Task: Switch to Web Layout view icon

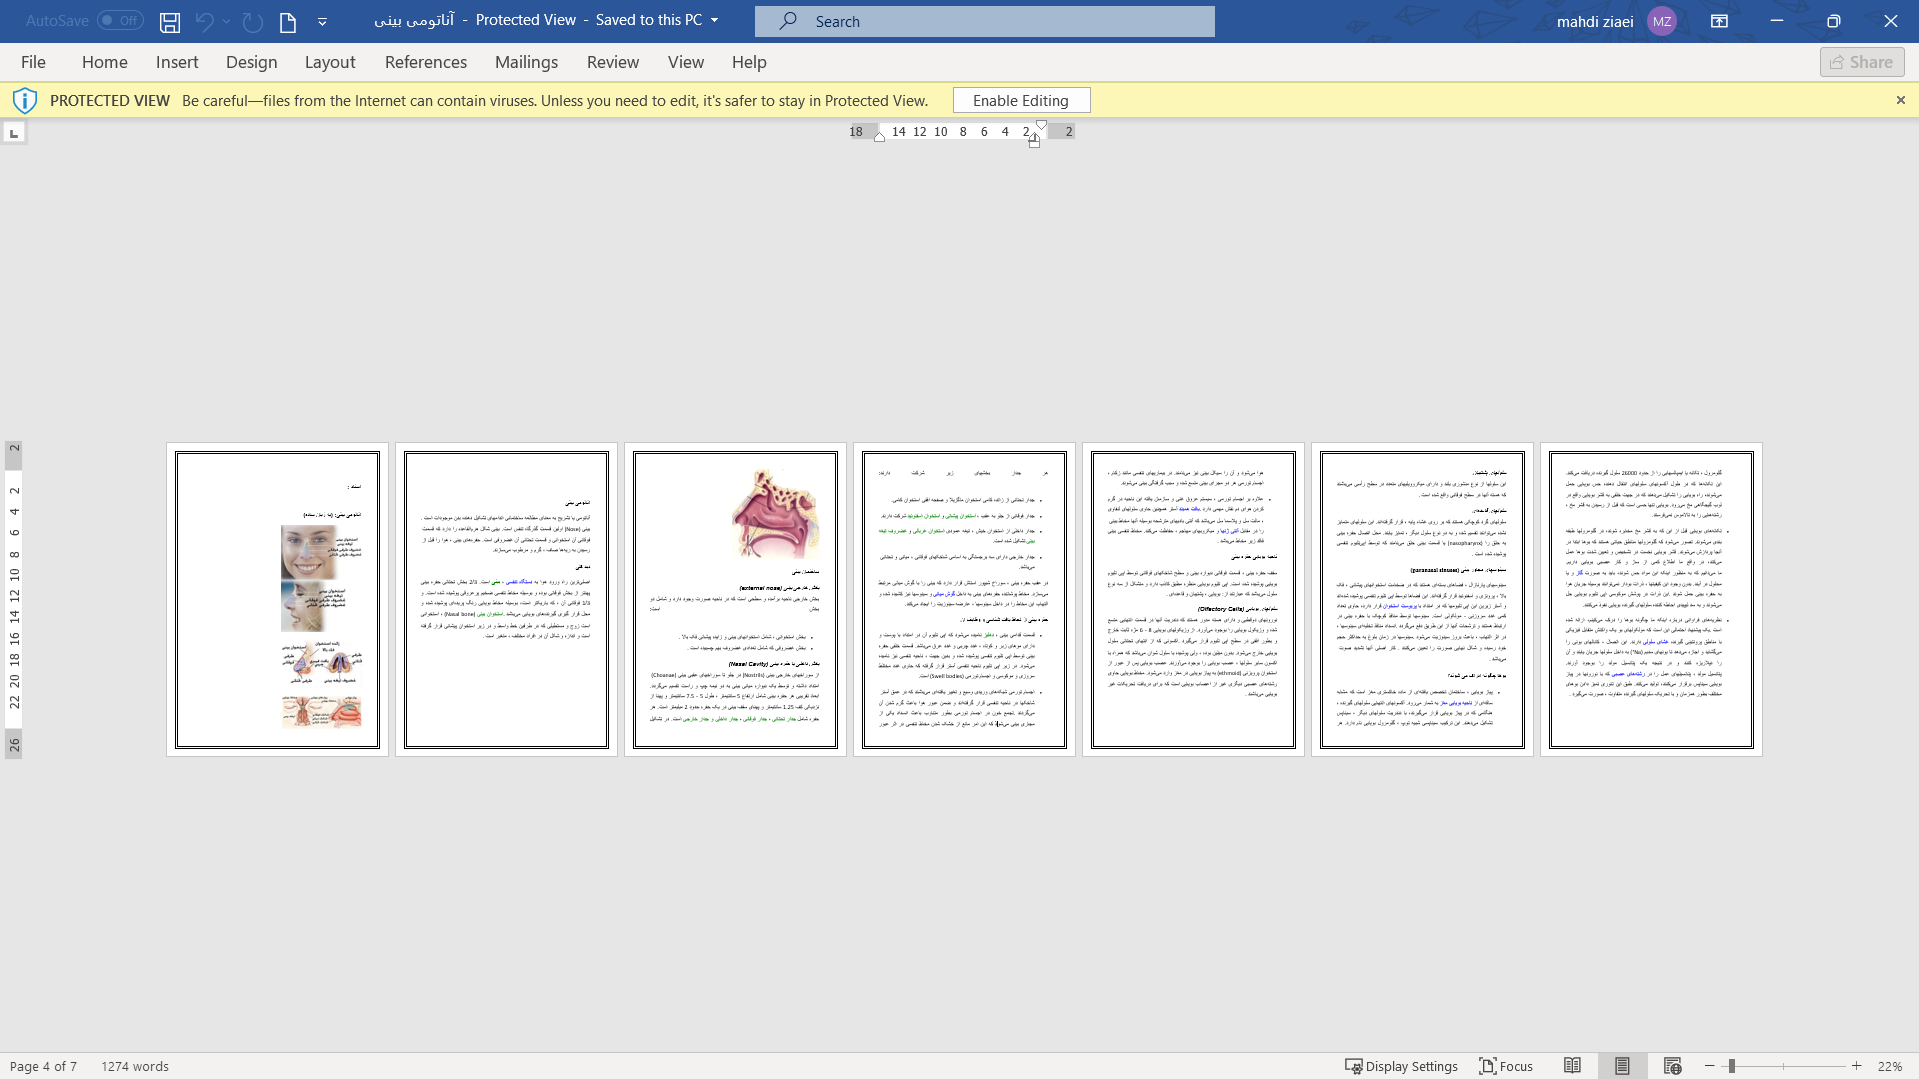Action: tap(1672, 1066)
